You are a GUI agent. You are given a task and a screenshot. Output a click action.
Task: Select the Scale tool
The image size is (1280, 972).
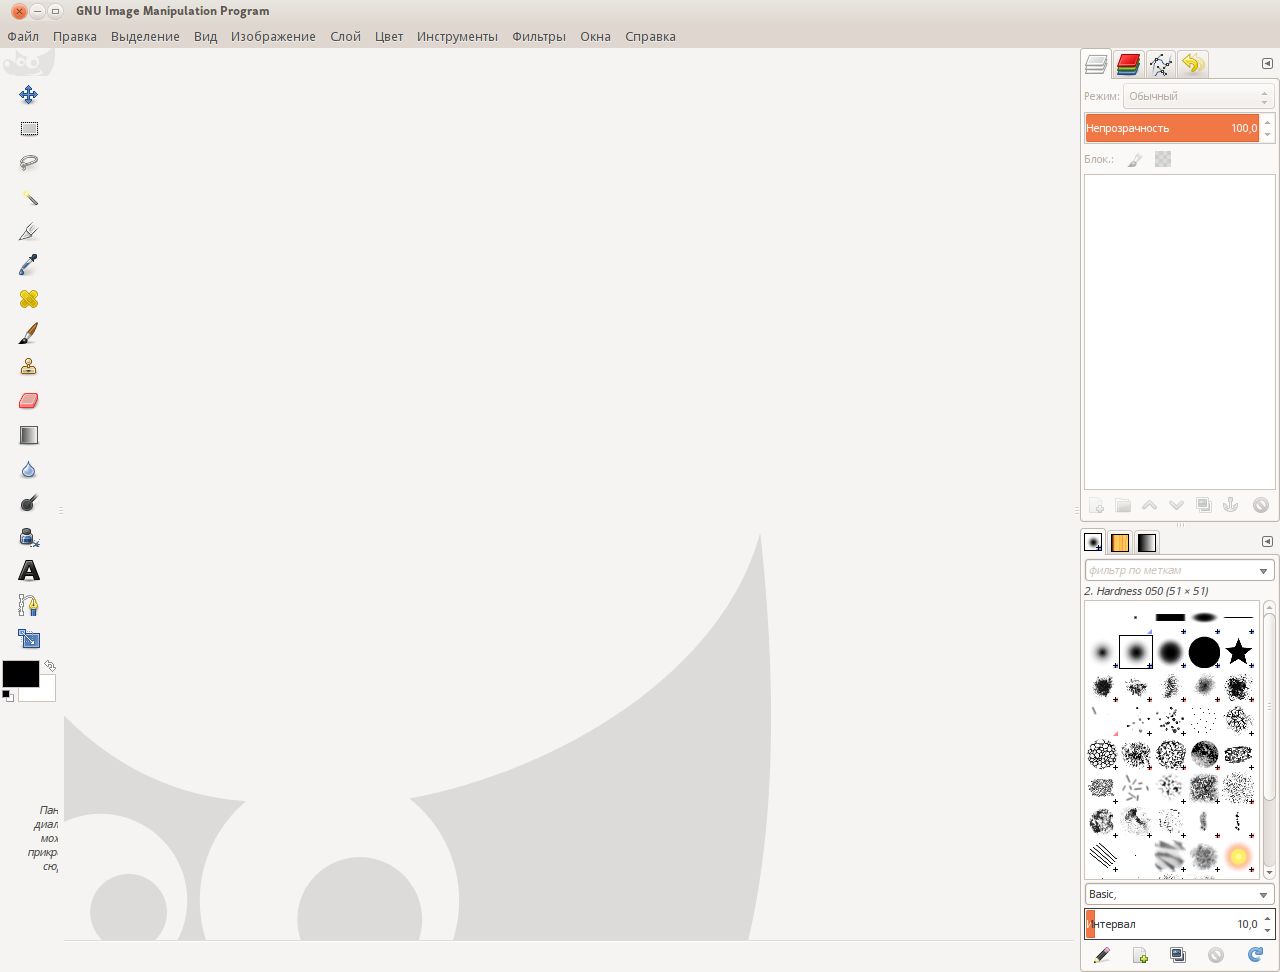[29, 639]
